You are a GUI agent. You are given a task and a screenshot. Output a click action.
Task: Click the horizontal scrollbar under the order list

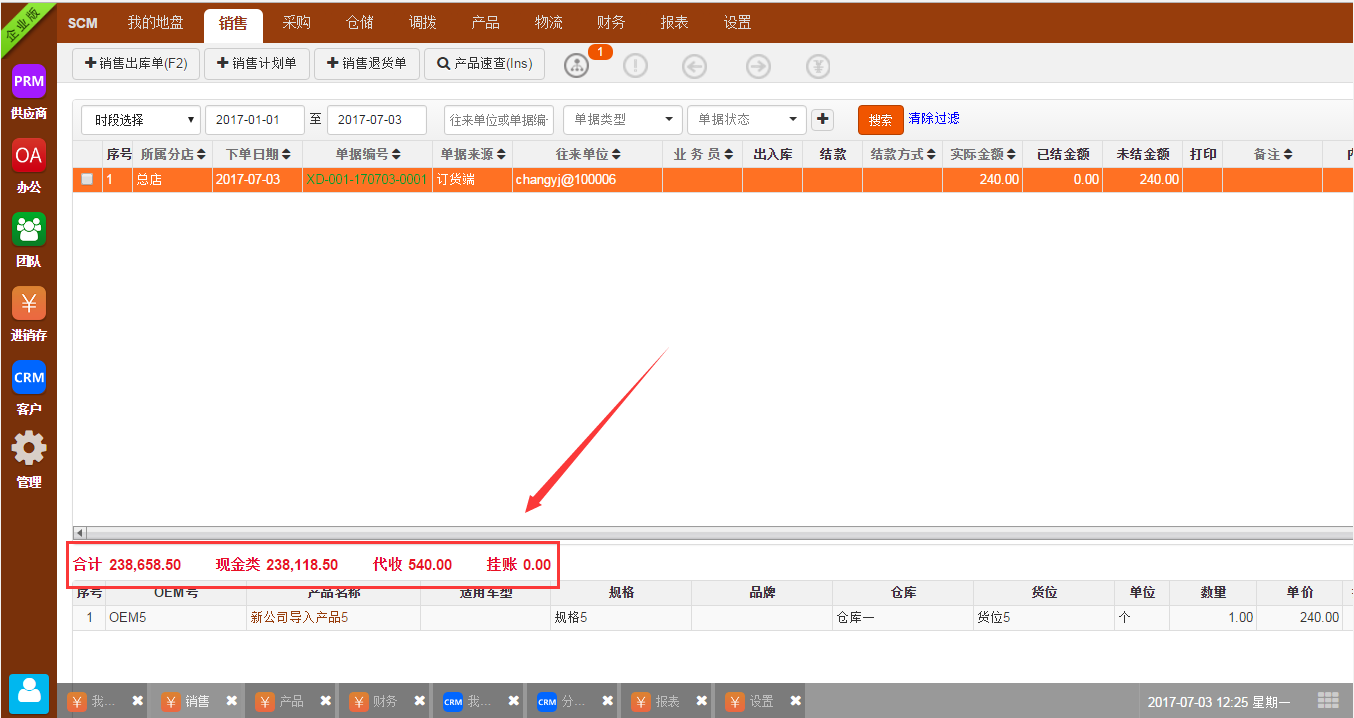pyautogui.click(x=700, y=533)
